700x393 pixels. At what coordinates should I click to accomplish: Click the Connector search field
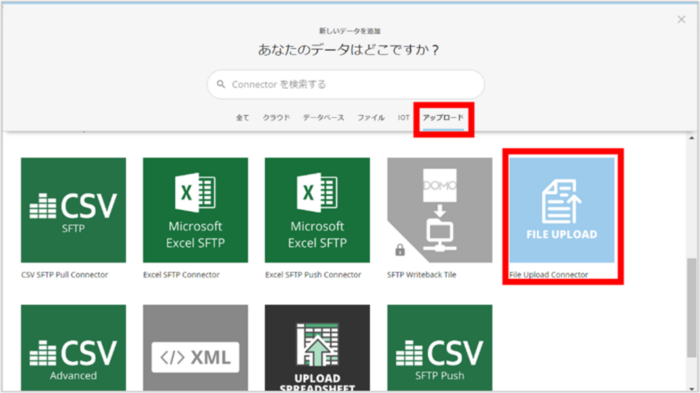[x=346, y=84]
